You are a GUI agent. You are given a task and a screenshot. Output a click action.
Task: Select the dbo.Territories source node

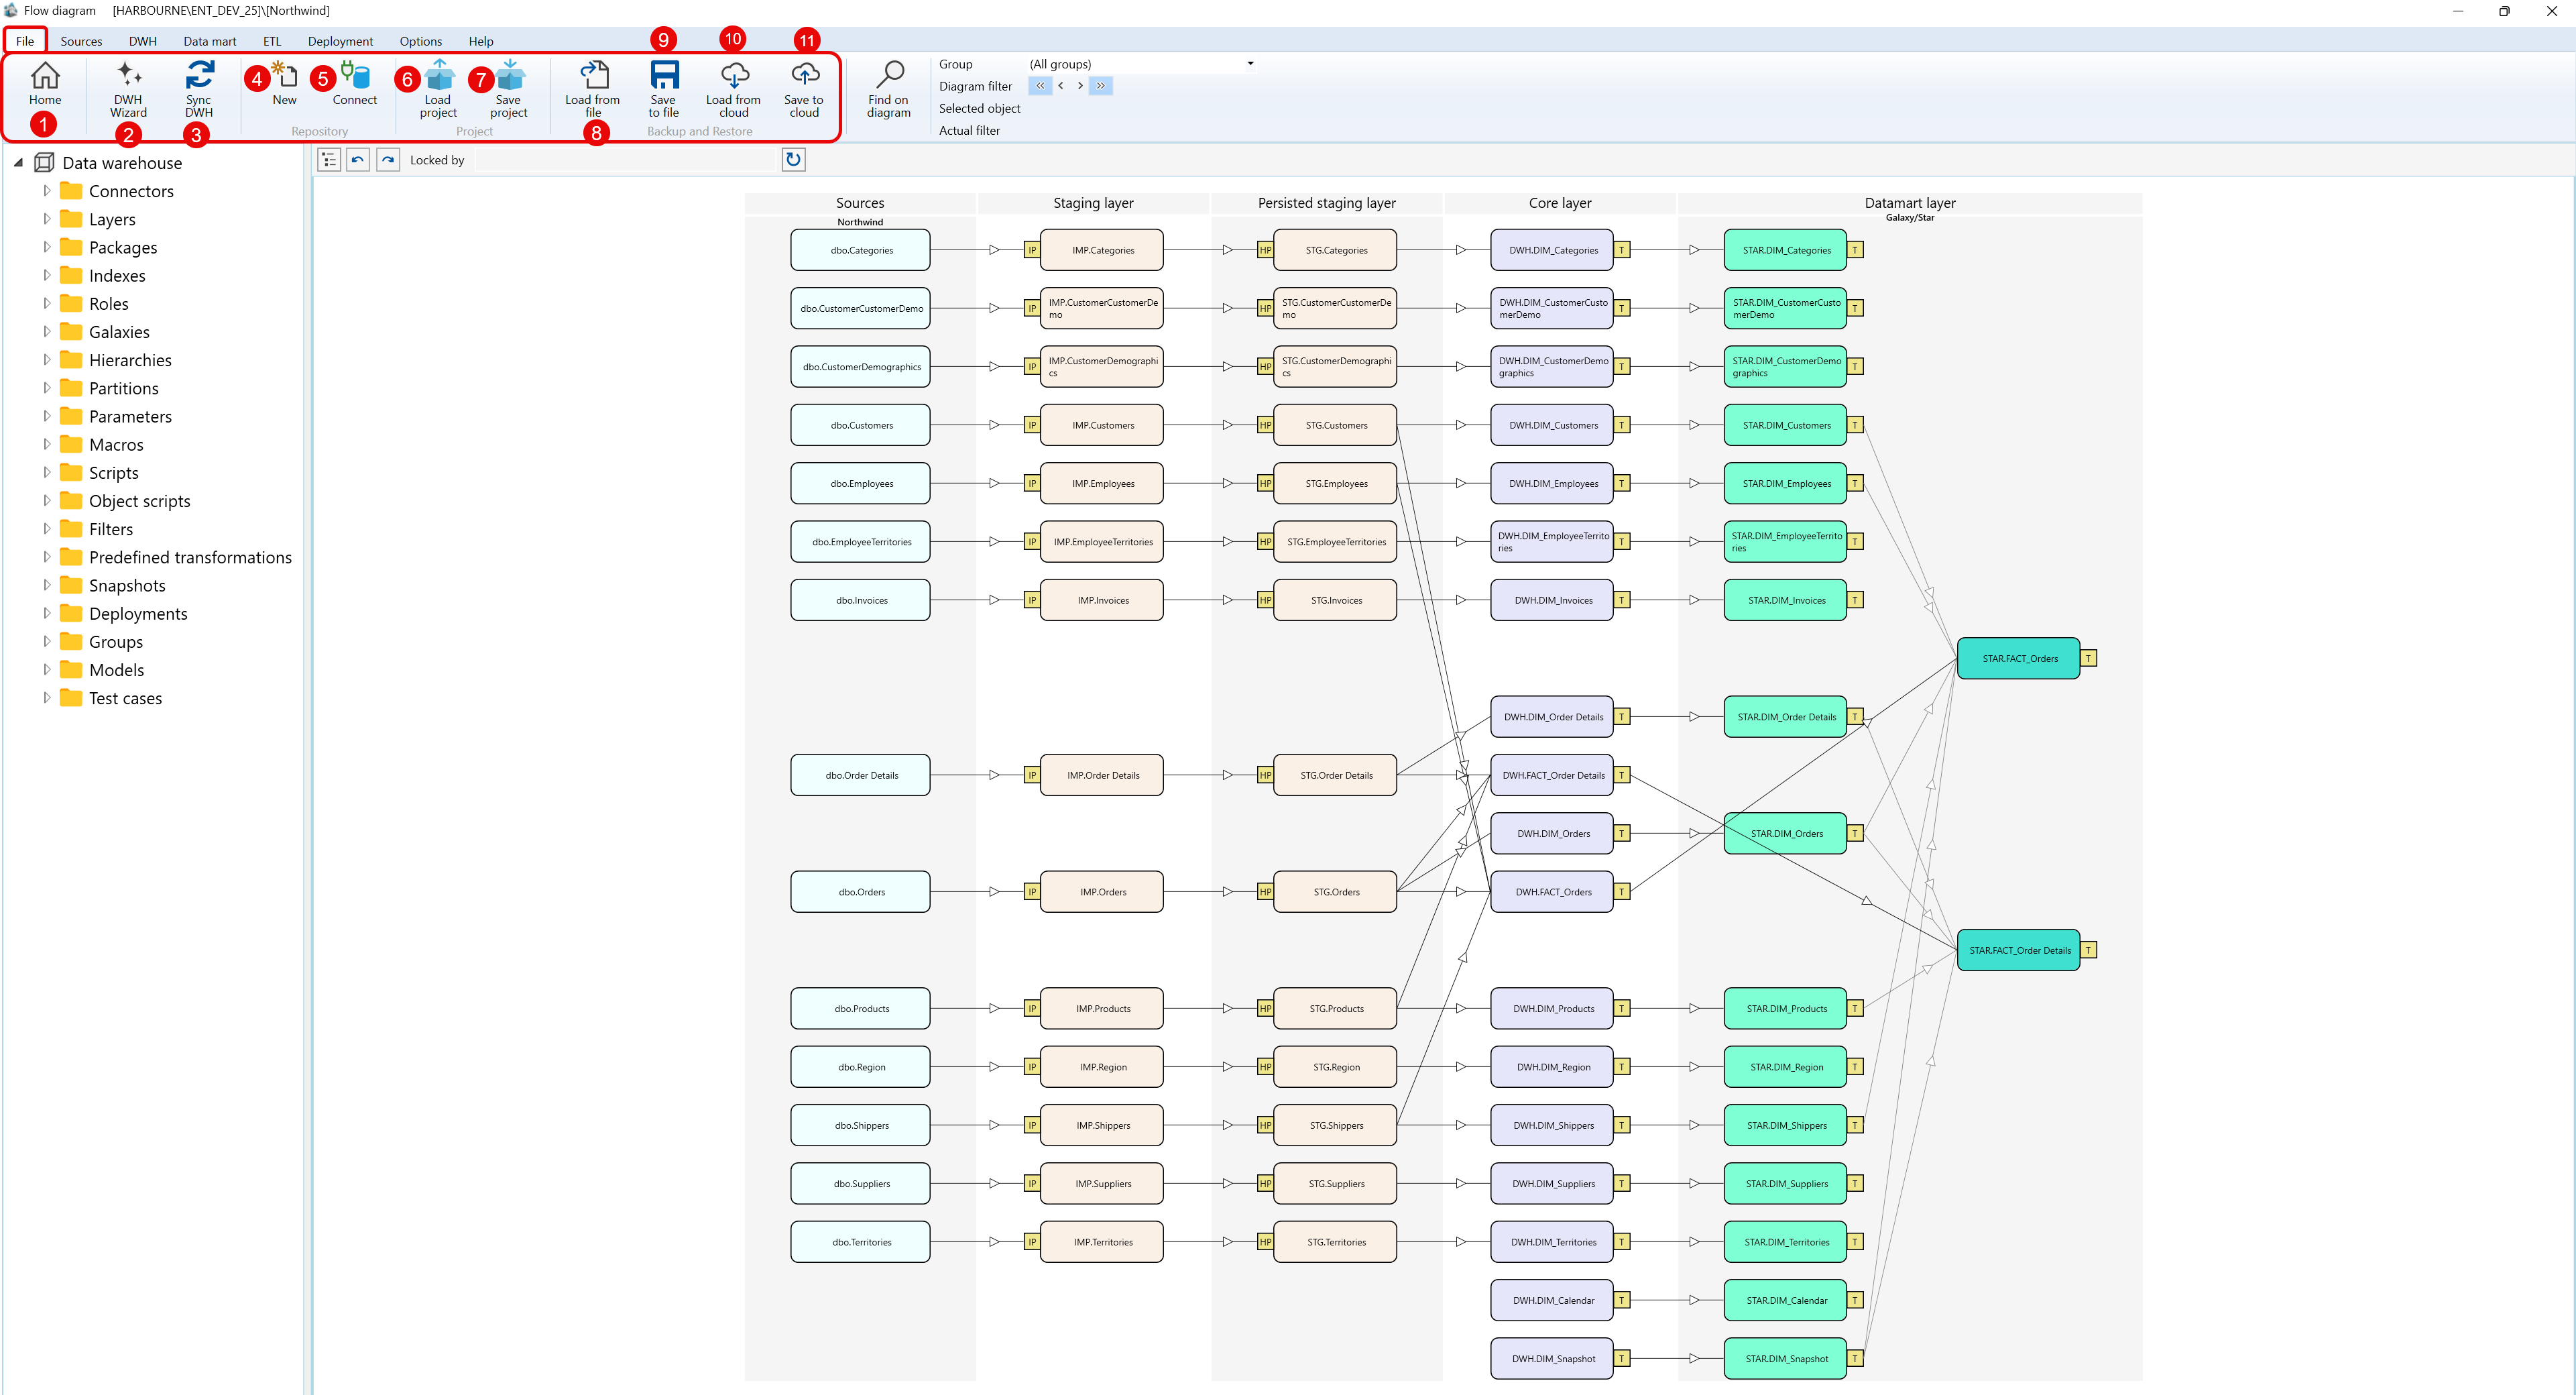860,1242
